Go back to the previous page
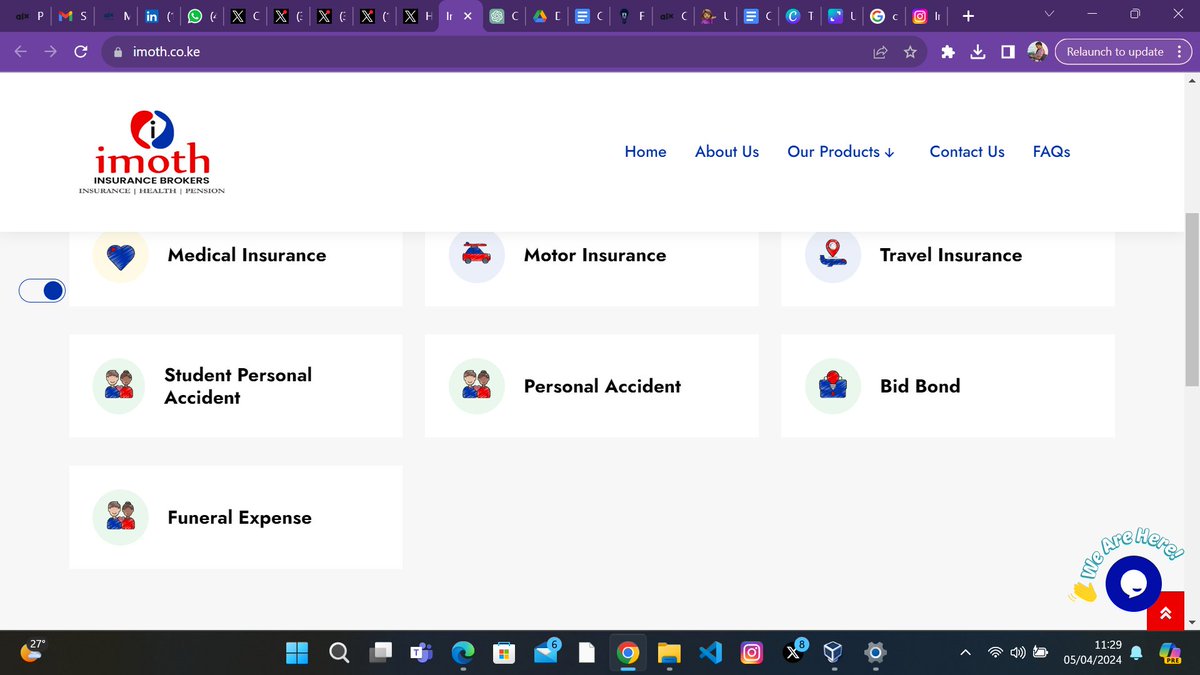Viewport: 1200px width, 675px height. [20, 52]
